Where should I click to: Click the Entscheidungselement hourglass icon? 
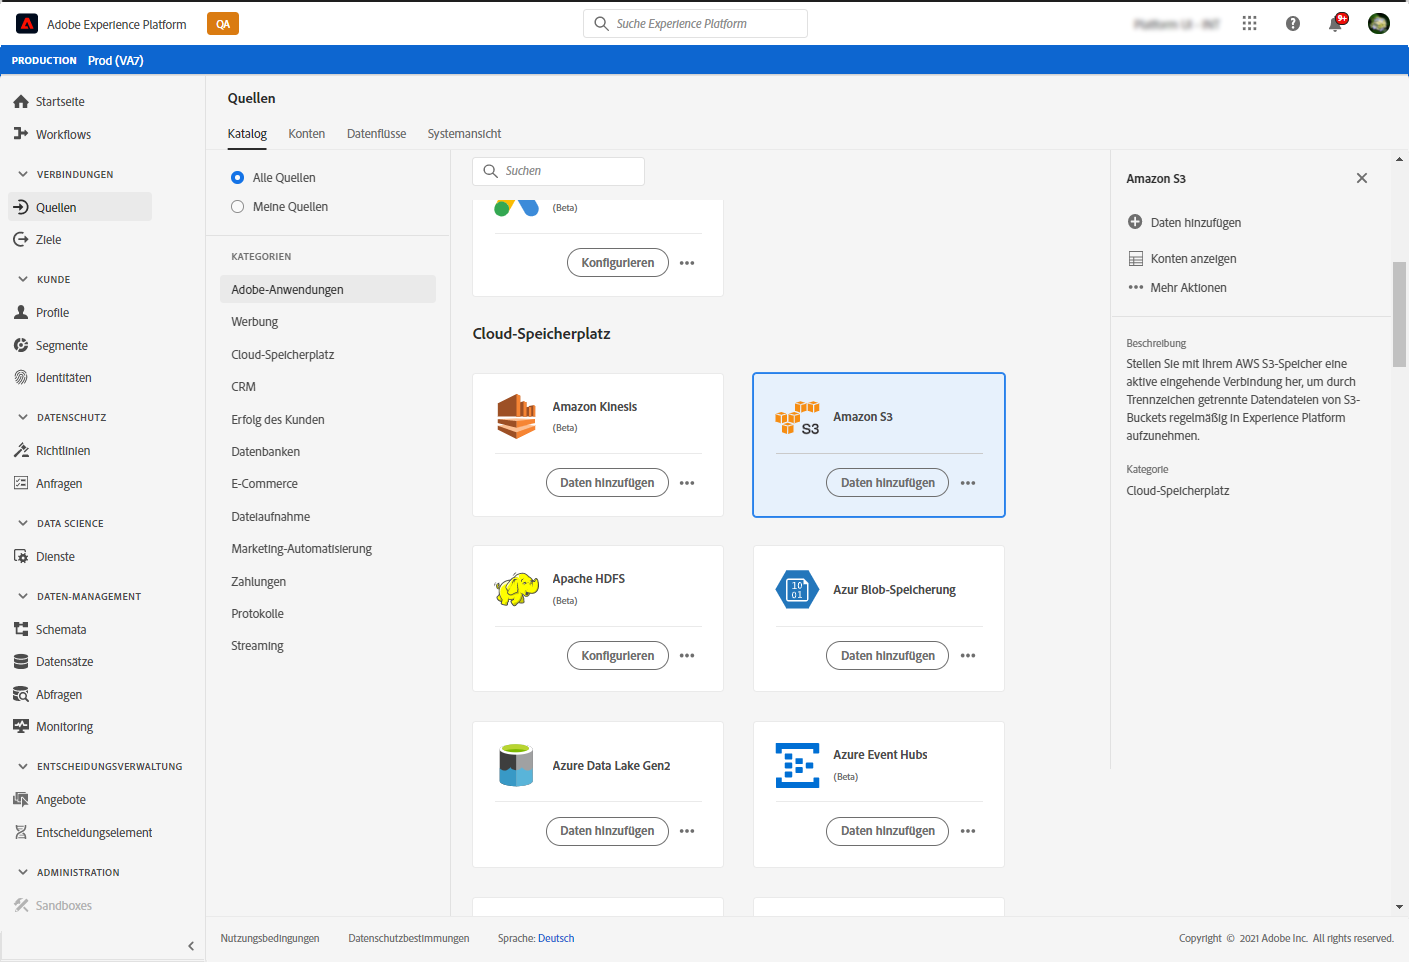point(21,832)
